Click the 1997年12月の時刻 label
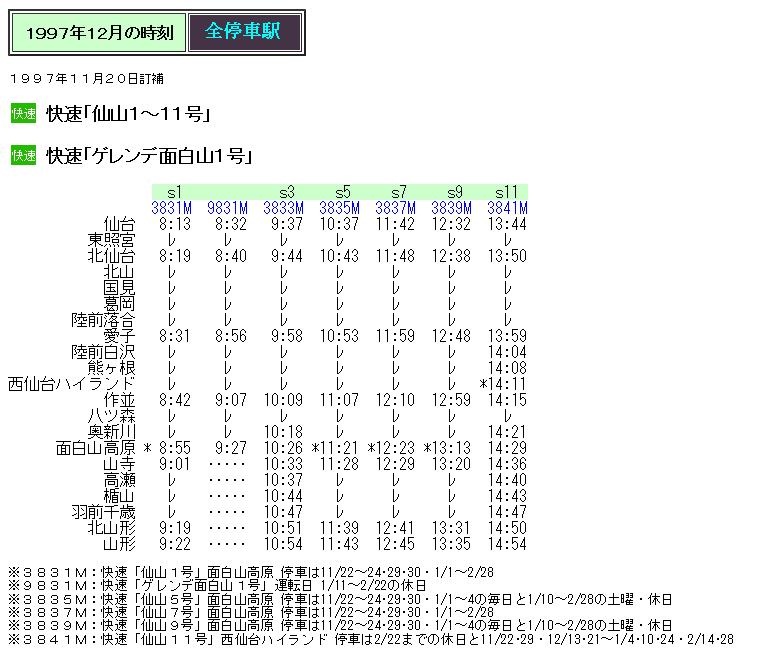760x653 pixels. [x=99, y=32]
